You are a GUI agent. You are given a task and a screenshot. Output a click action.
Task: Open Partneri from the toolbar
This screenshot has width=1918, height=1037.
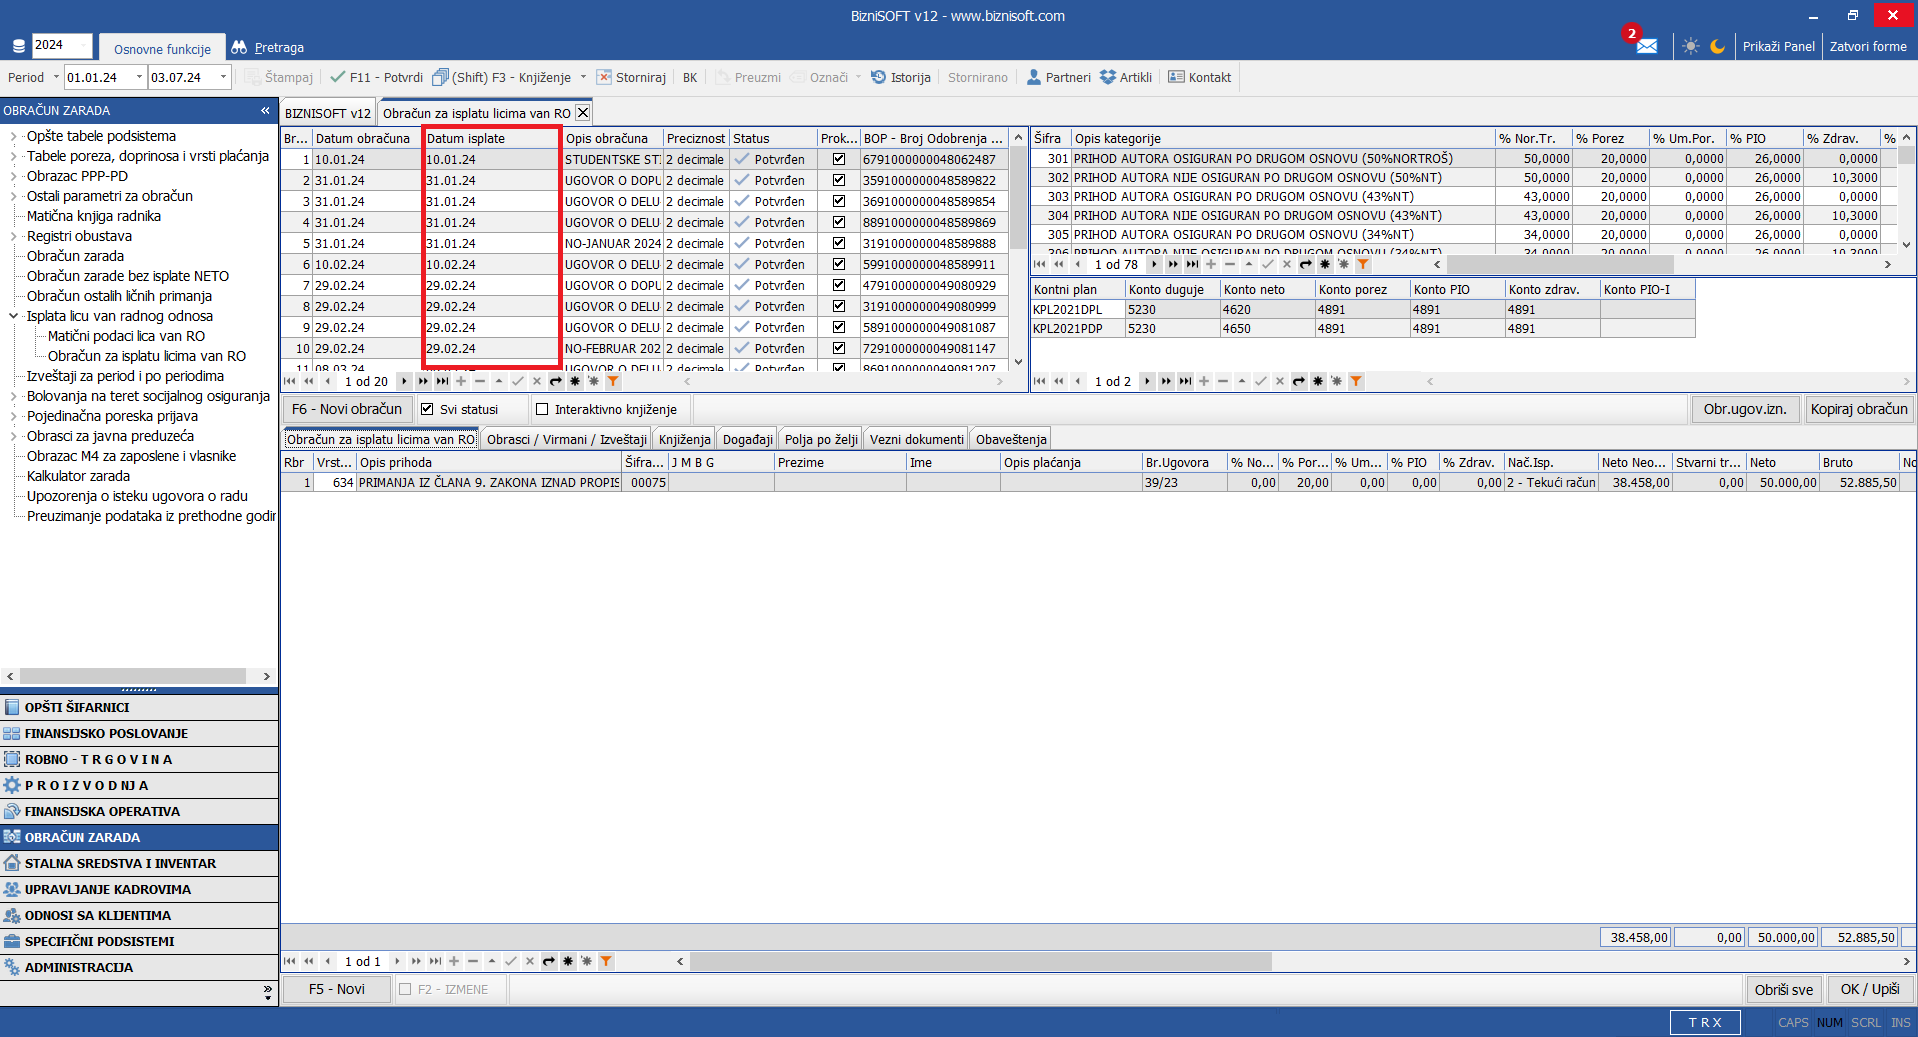(x=1058, y=77)
